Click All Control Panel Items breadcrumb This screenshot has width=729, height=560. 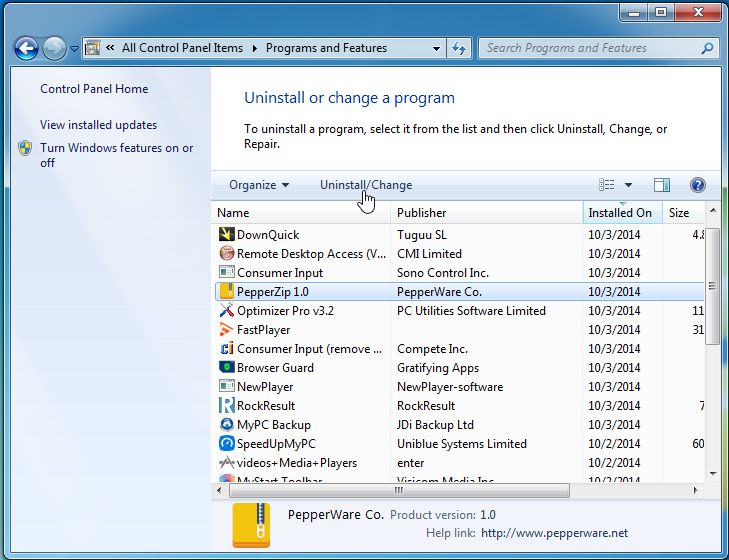tap(182, 48)
